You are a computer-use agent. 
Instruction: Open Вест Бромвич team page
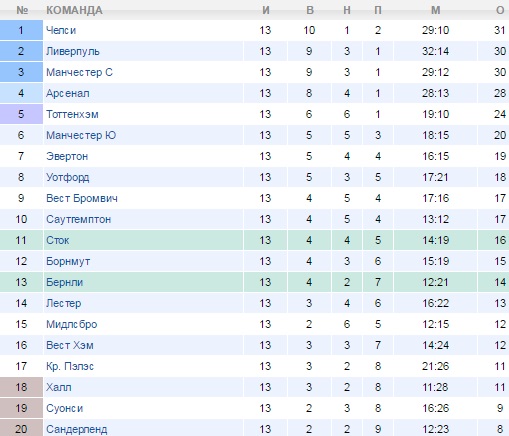[82, 198]
